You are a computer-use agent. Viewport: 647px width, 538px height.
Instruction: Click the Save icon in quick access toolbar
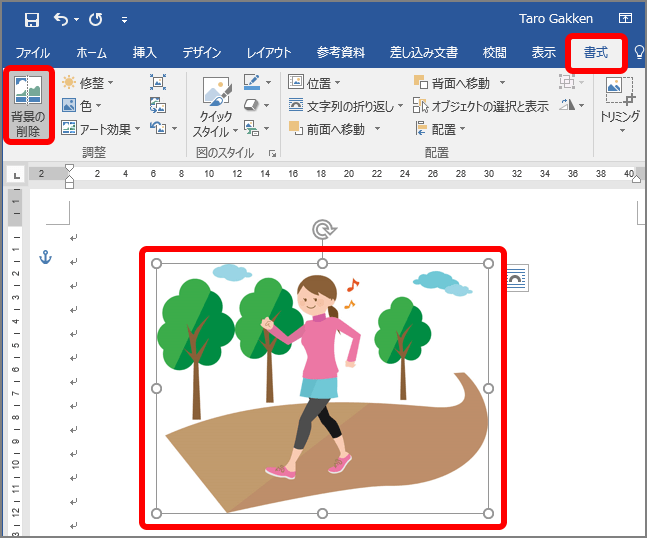[x=32, y=19]
